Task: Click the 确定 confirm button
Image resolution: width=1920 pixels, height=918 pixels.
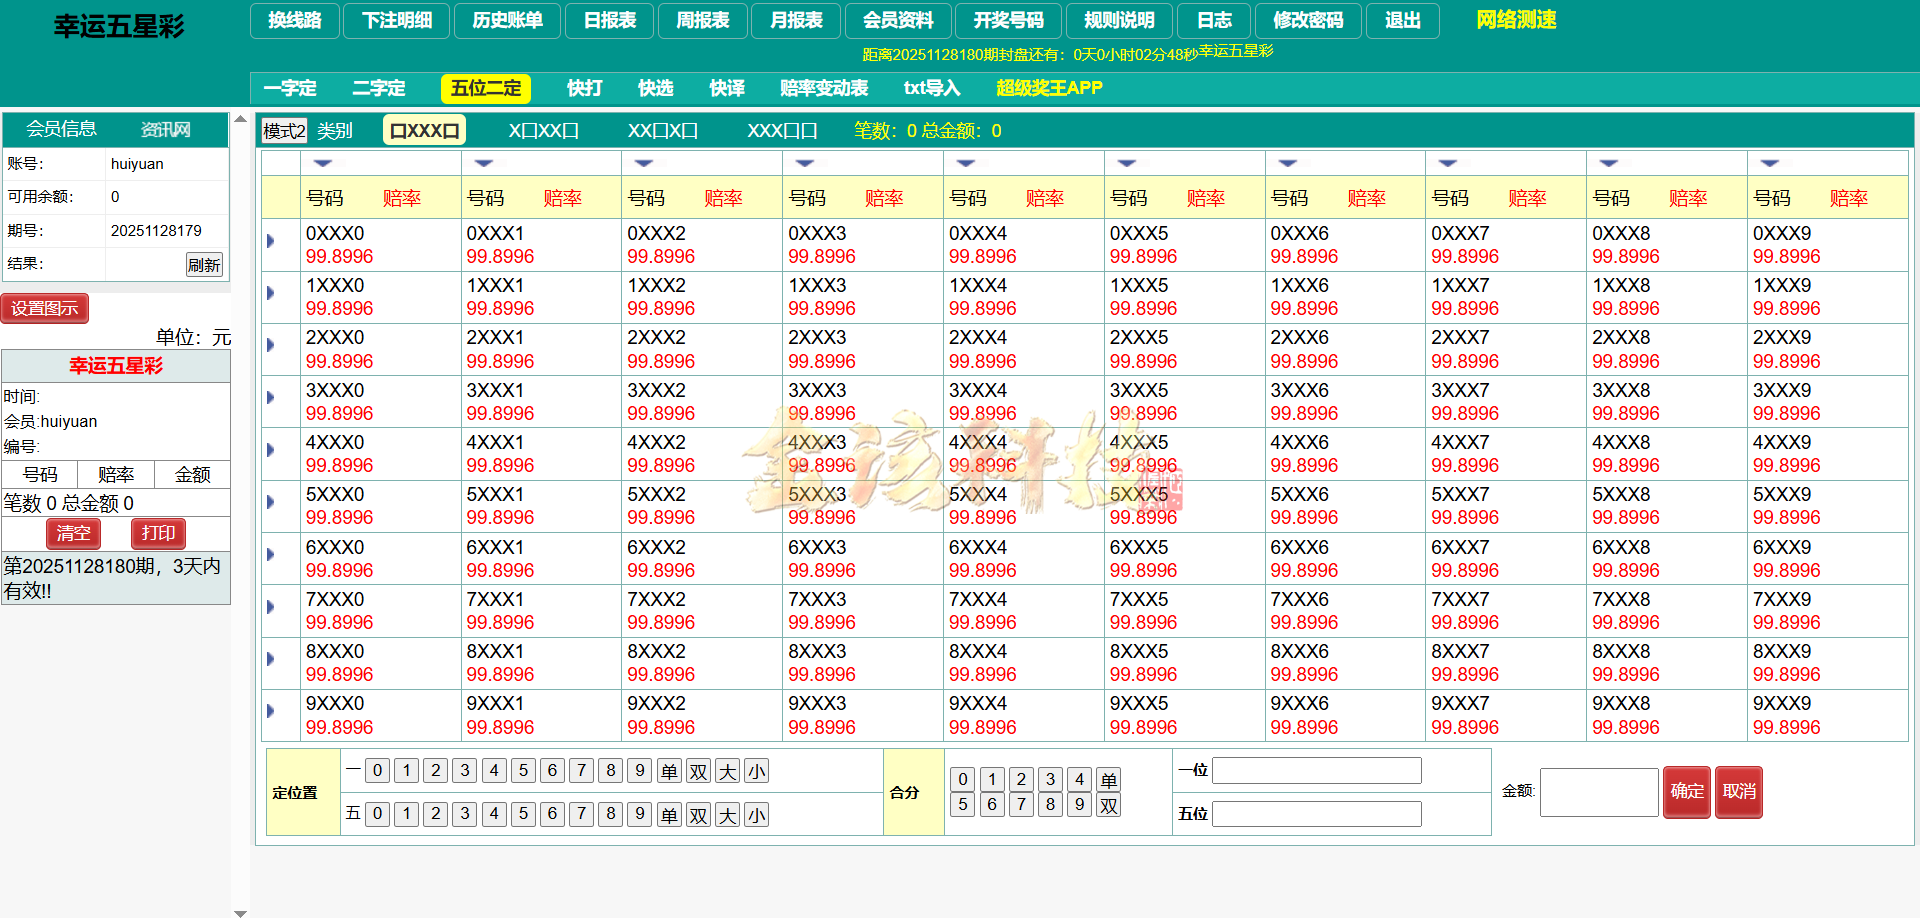Action: pos(1687,792)
